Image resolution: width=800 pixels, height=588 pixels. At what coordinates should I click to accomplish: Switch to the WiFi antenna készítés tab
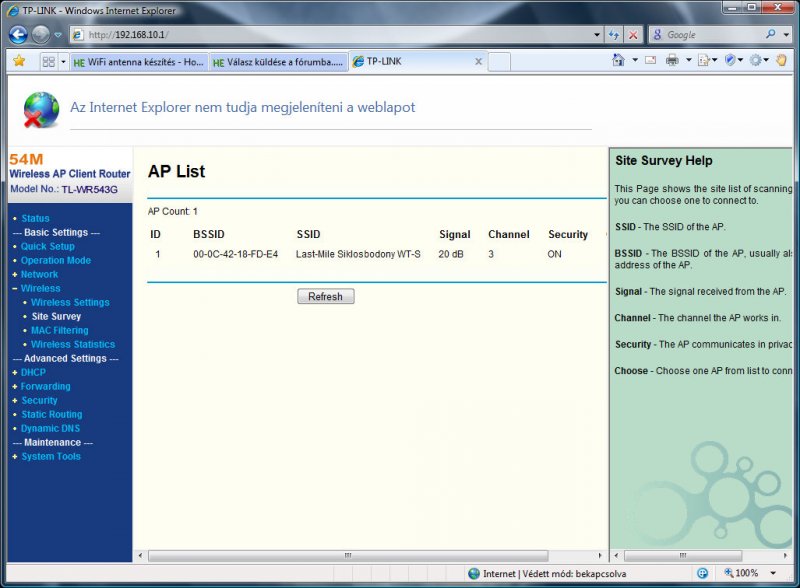point(139,62)
